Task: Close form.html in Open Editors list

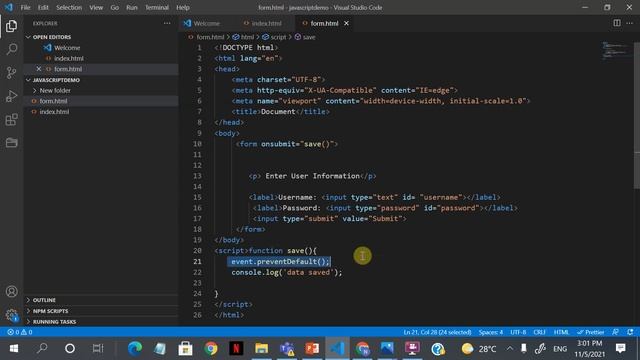Action: [38, 69]
